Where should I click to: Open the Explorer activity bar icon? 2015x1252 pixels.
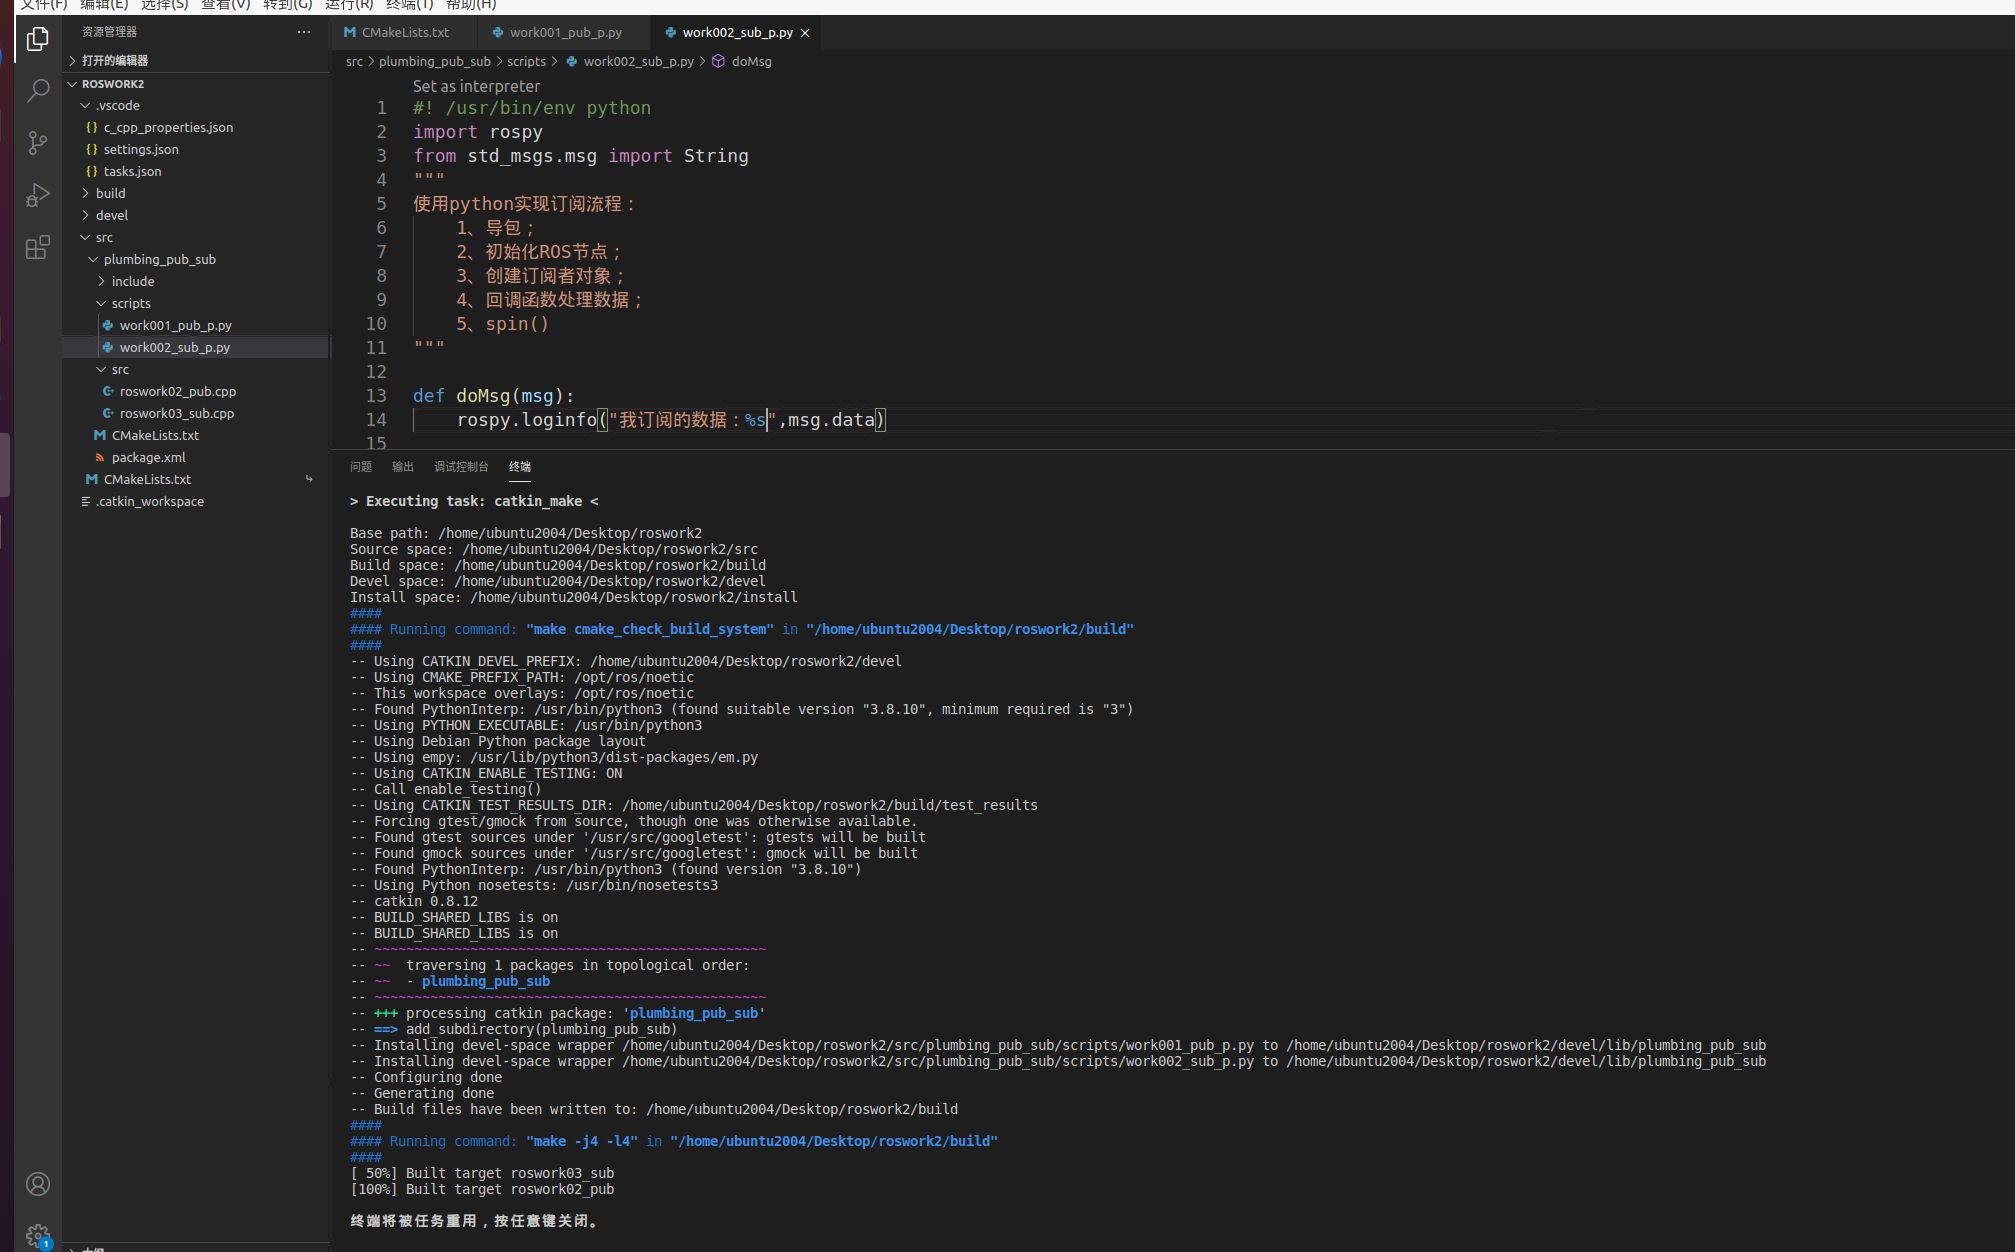click(38, 39)
